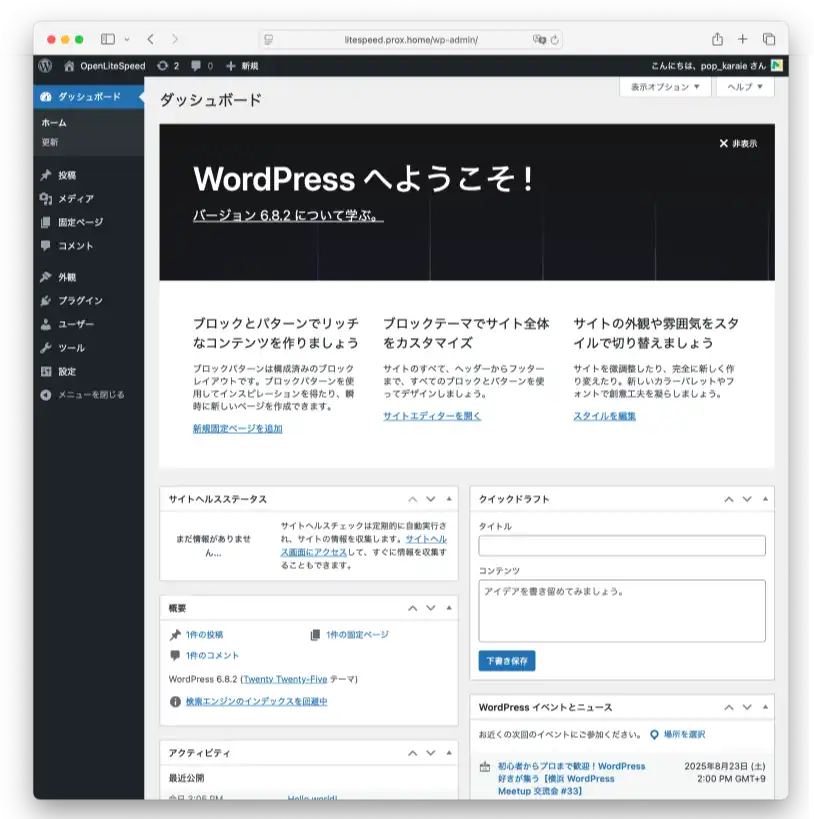Screen dimensions: 814x819
Task: Click 下書き保存 save draft button
Action: 507,661
